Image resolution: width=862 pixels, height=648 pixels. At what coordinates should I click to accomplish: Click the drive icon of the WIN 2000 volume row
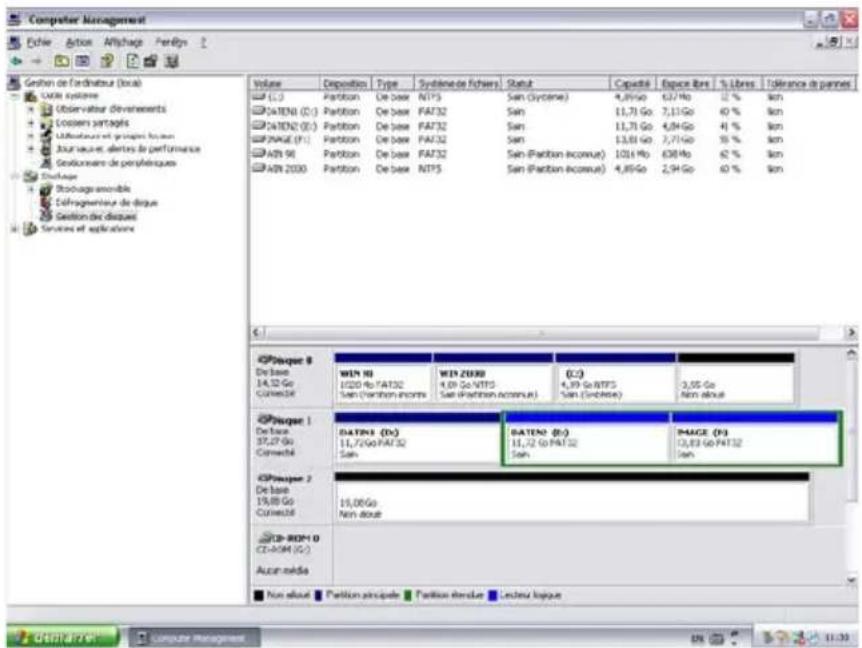pyautogui.click(x=258, y=168)
